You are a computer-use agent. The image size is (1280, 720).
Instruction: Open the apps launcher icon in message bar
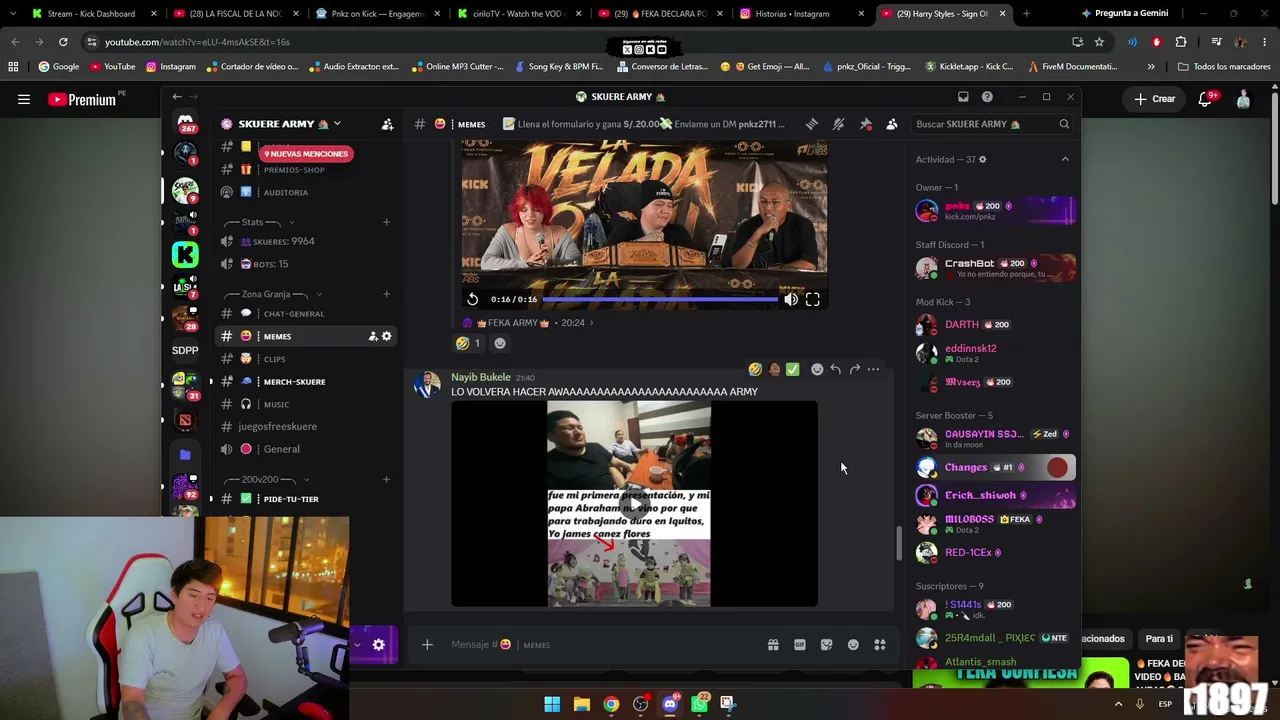[880, 645]
